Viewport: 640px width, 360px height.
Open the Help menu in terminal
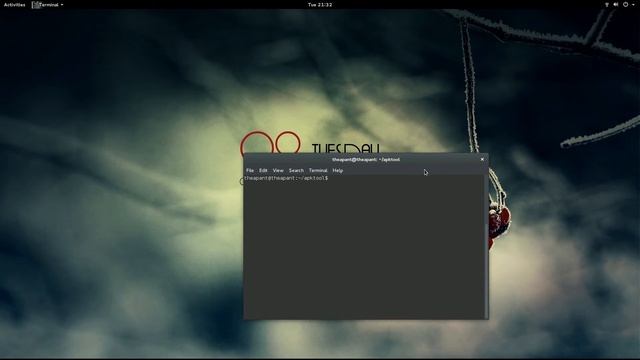[338, 171]
